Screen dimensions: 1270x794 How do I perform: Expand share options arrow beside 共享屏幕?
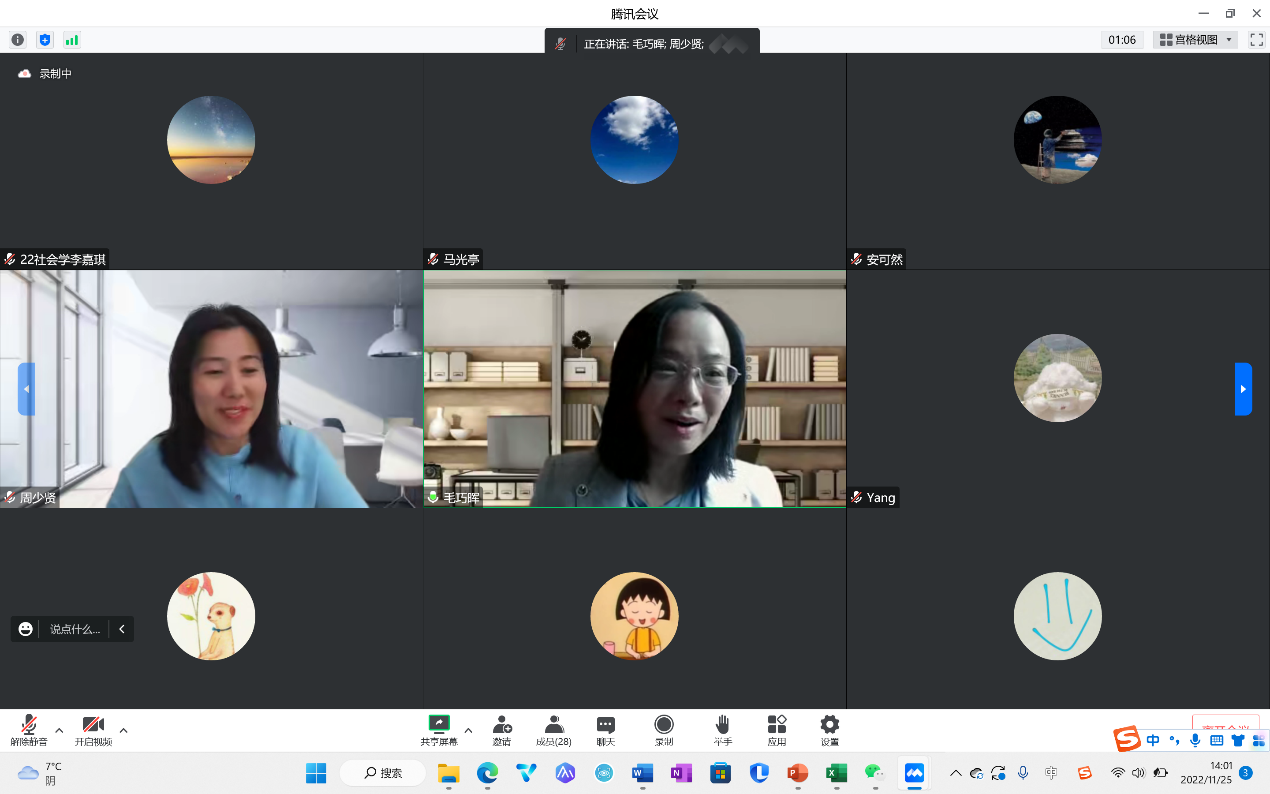coord(468,730)
